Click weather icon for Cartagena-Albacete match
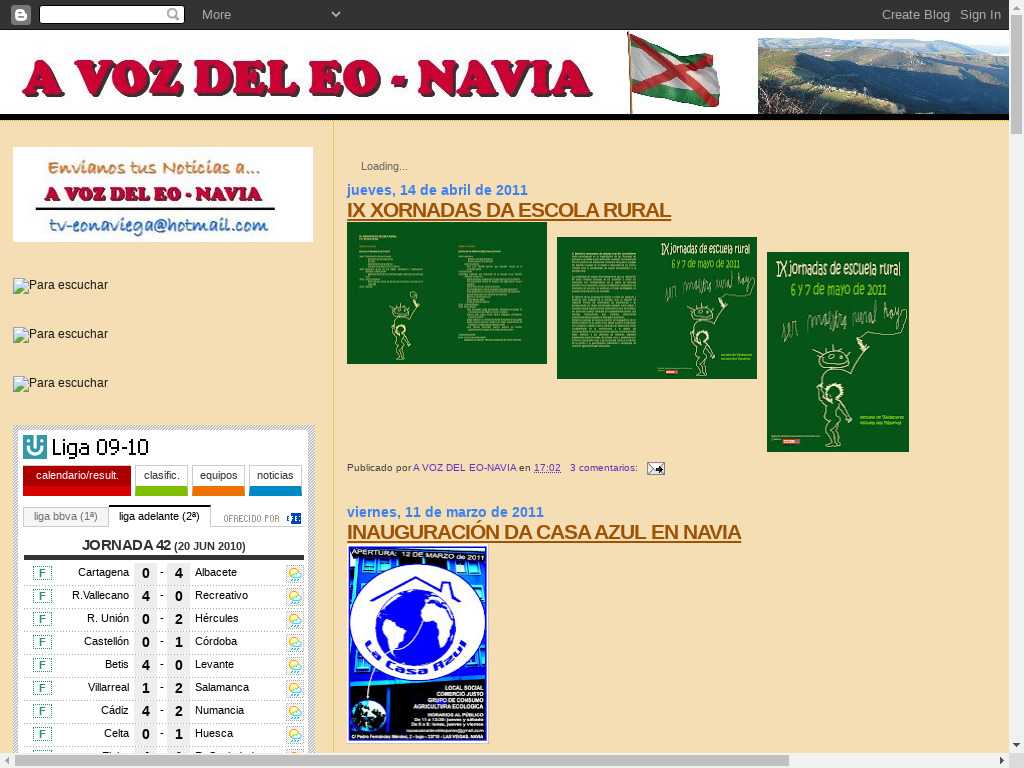This screenshot has width=1024, height=768. point(294,573)
